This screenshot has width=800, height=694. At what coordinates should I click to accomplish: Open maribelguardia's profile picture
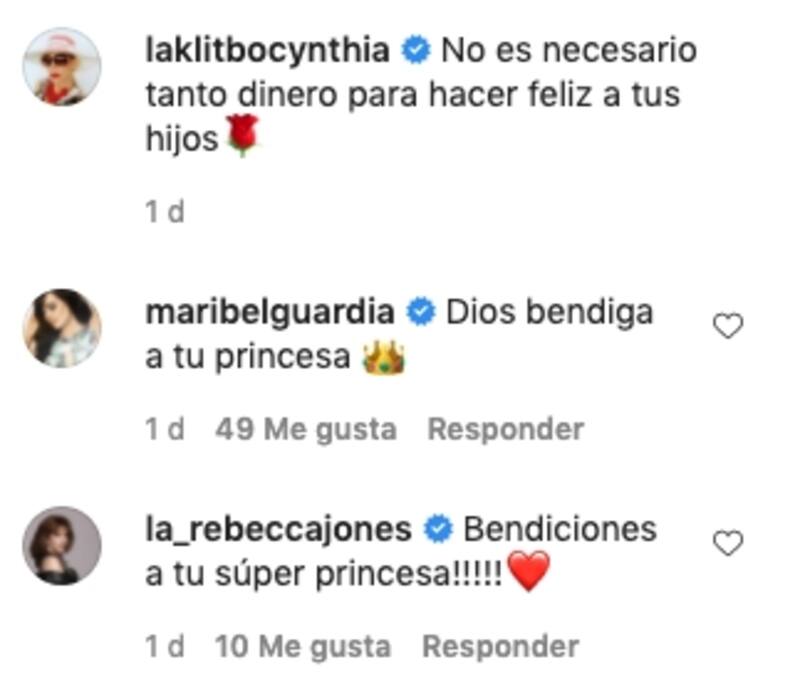(62, 328)
